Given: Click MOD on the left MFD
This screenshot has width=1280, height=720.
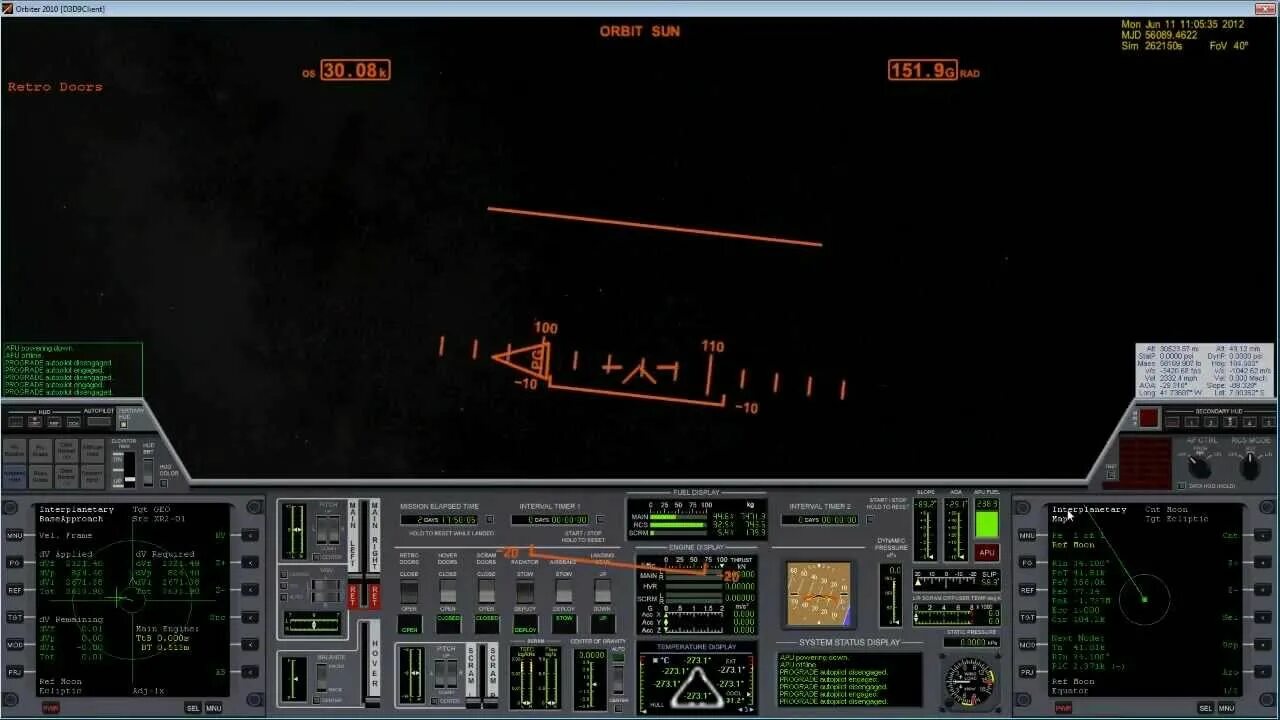Looking at the screenshot, I should coord(15,644).
